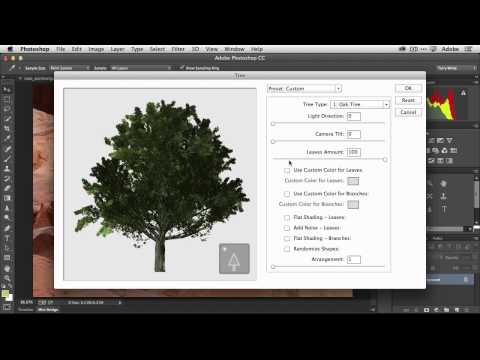Select the Lasso tool
The width and height of the screenshot is (480, 360).
pyautogui.click(x=7, y=109)
